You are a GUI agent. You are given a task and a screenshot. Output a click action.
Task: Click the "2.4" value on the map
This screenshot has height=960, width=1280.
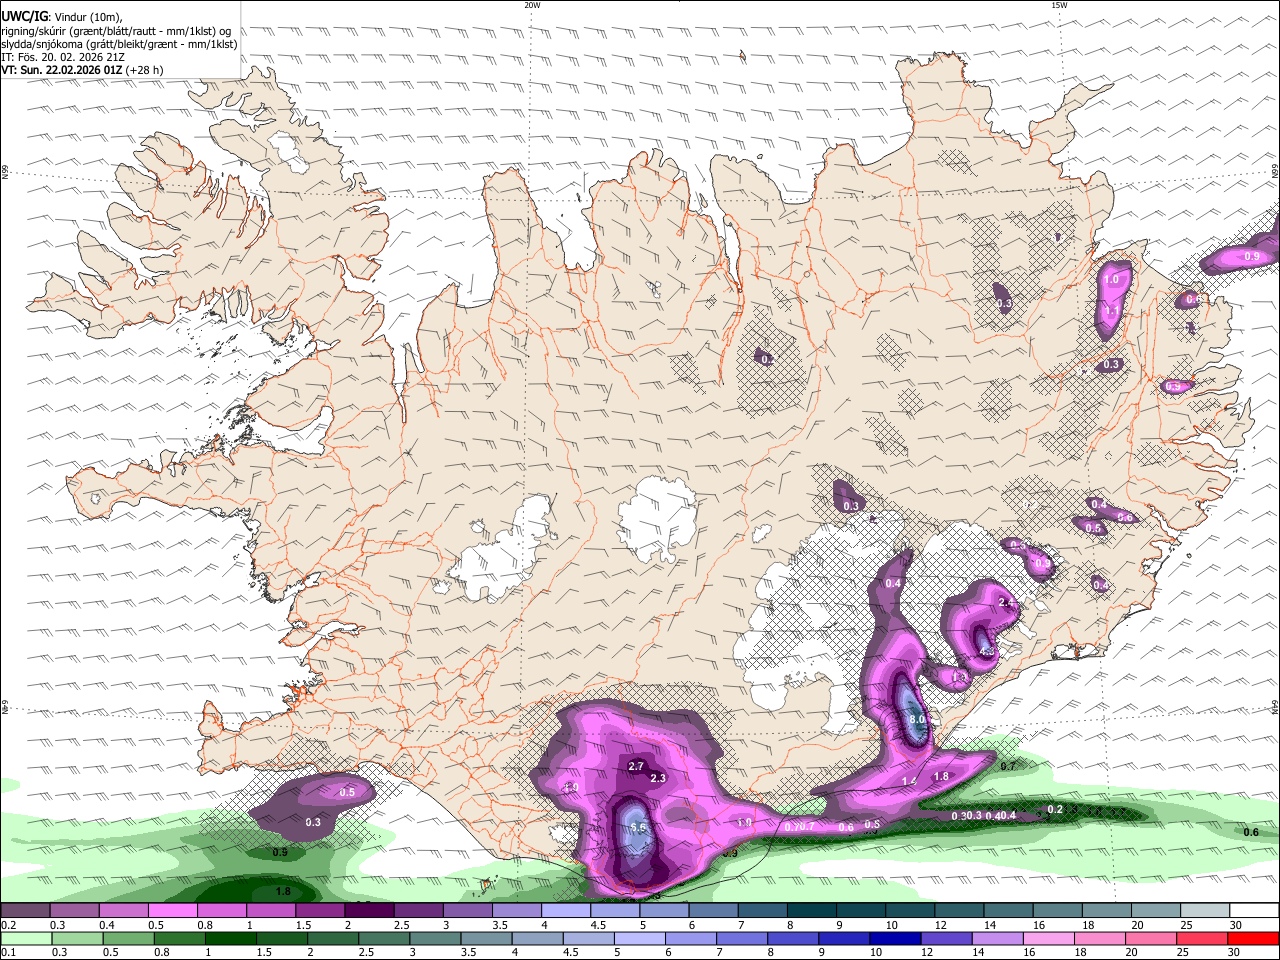click(1007, 603)
